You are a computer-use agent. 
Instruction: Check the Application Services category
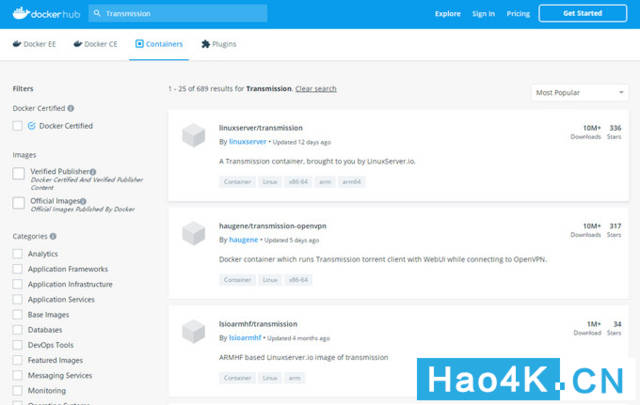18,299
